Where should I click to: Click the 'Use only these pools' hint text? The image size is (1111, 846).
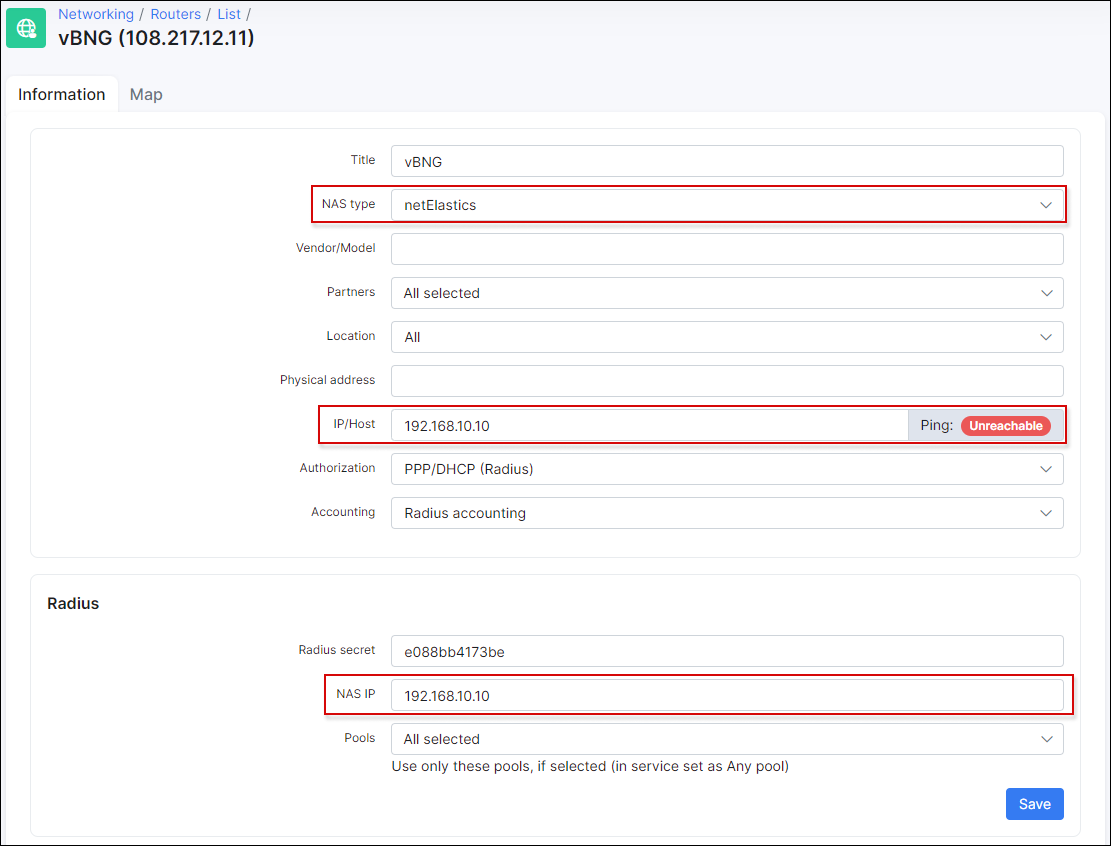pyautogui.click(x=590, y=767)
